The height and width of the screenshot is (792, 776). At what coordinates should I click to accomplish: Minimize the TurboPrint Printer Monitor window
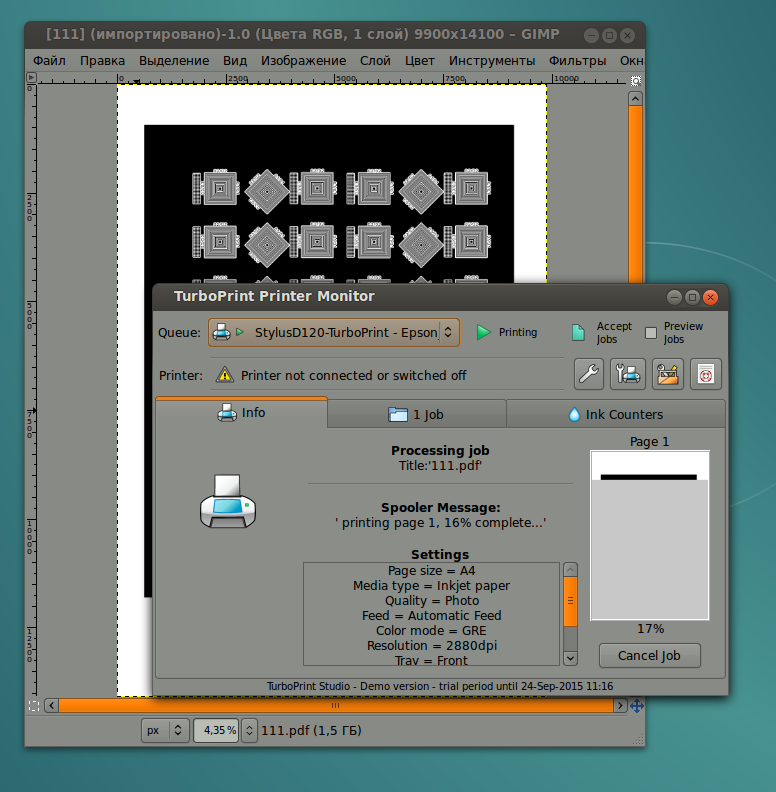click(x=674, y=298)
